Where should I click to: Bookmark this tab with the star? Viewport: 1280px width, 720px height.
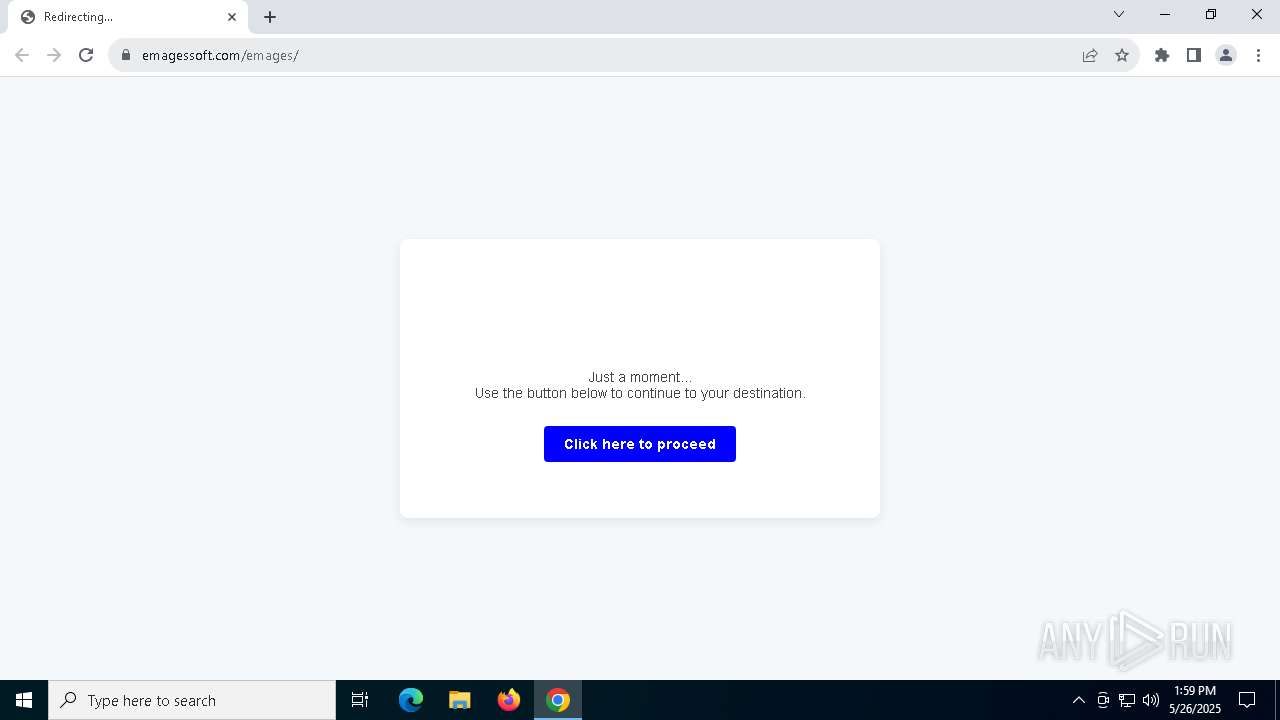(1122, 55)
